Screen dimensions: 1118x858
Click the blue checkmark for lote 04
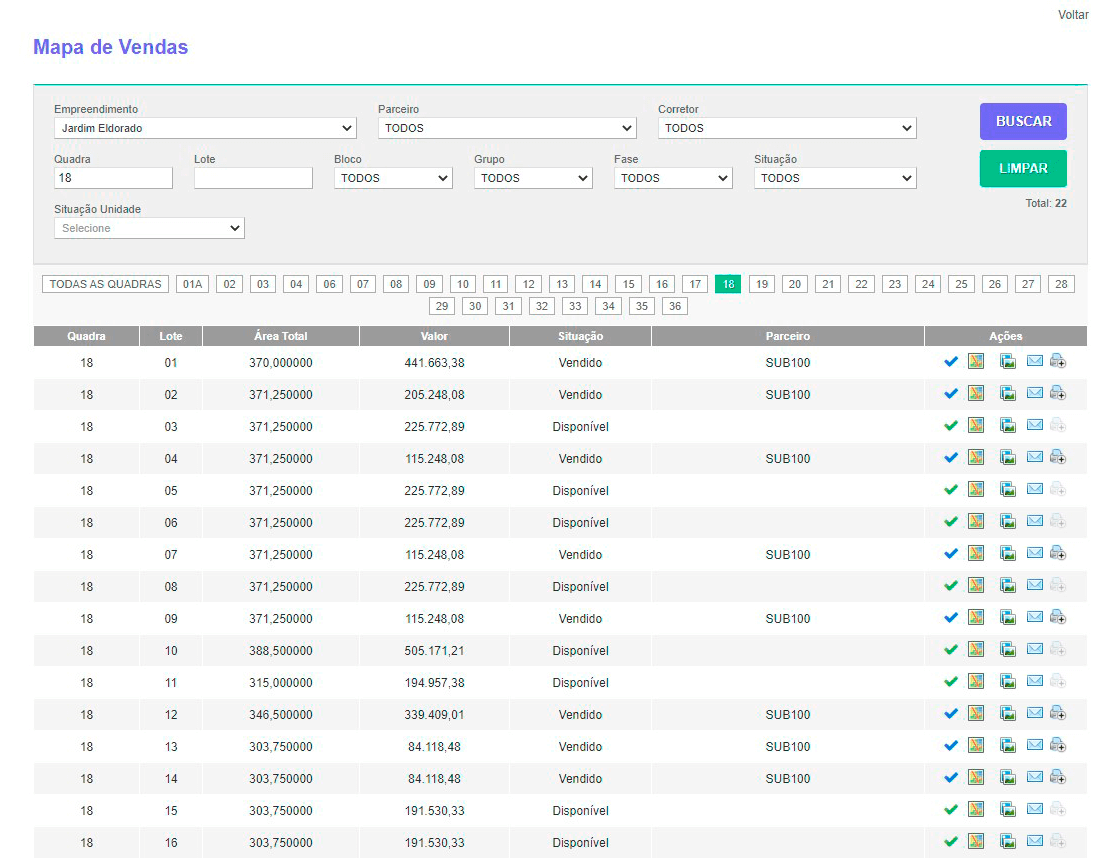951,458
